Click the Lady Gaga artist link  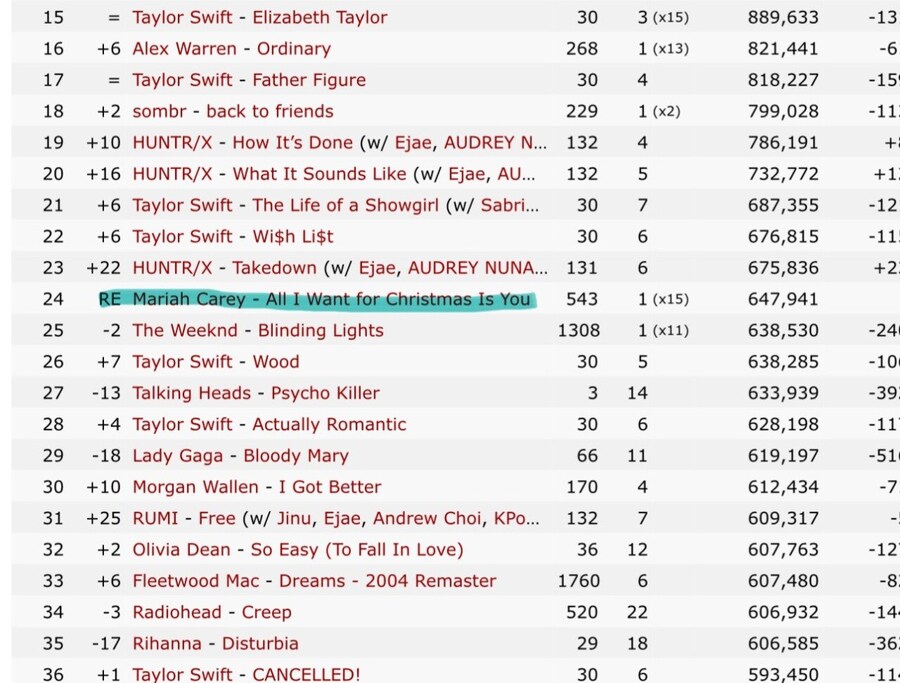(x=177, y=456)
